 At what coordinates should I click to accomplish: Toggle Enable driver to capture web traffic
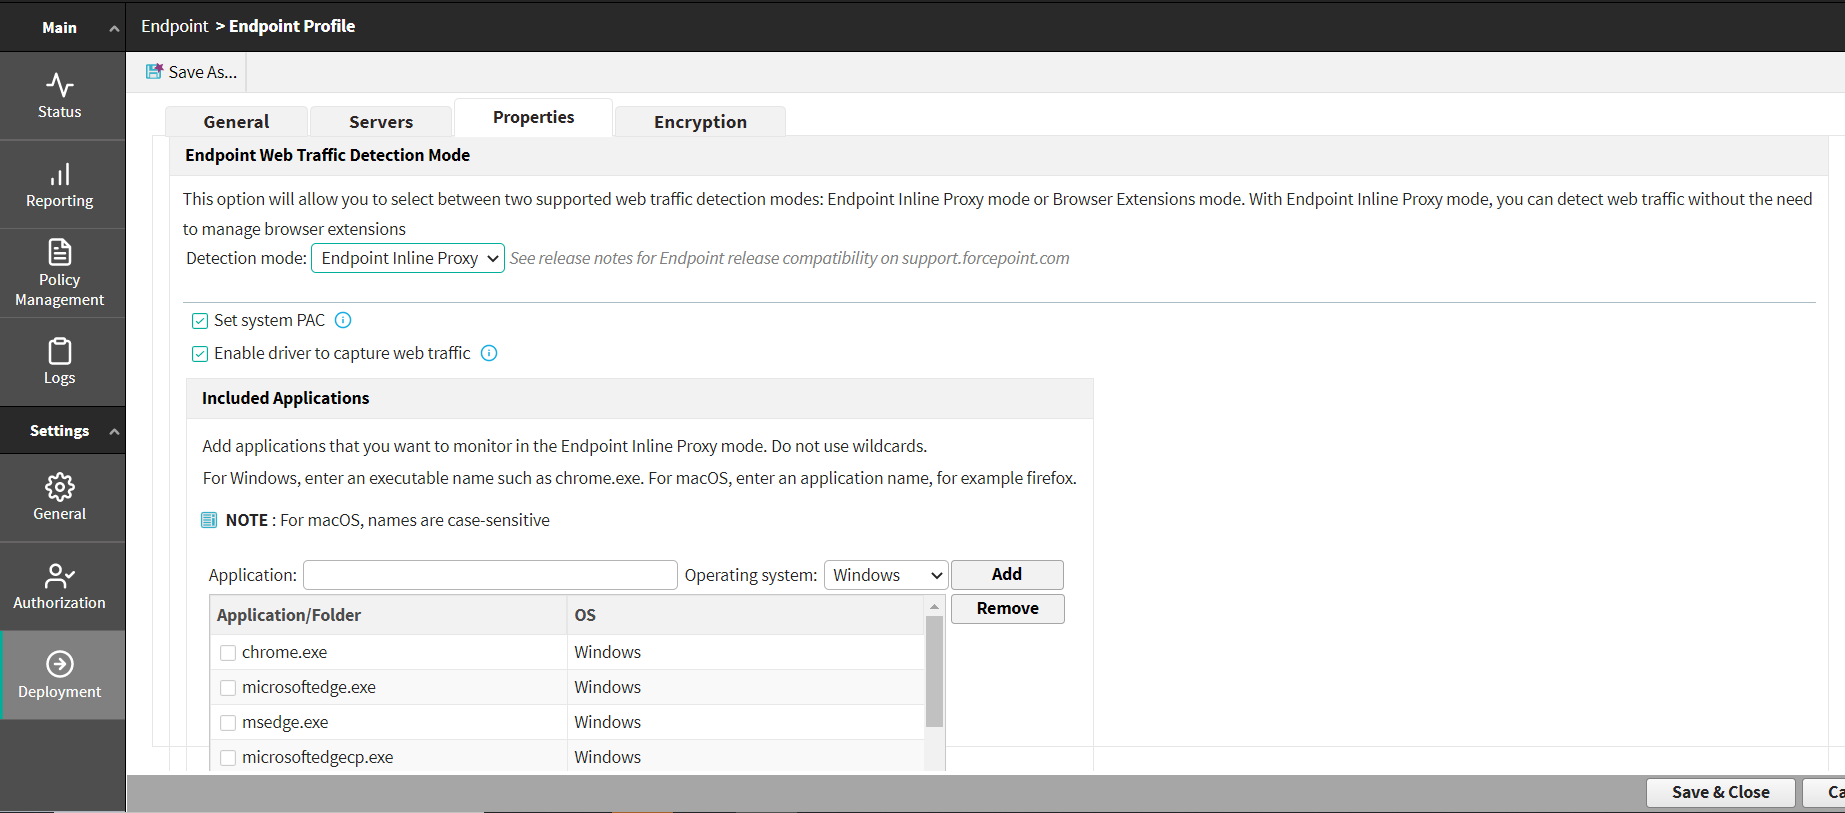(200, 354)
